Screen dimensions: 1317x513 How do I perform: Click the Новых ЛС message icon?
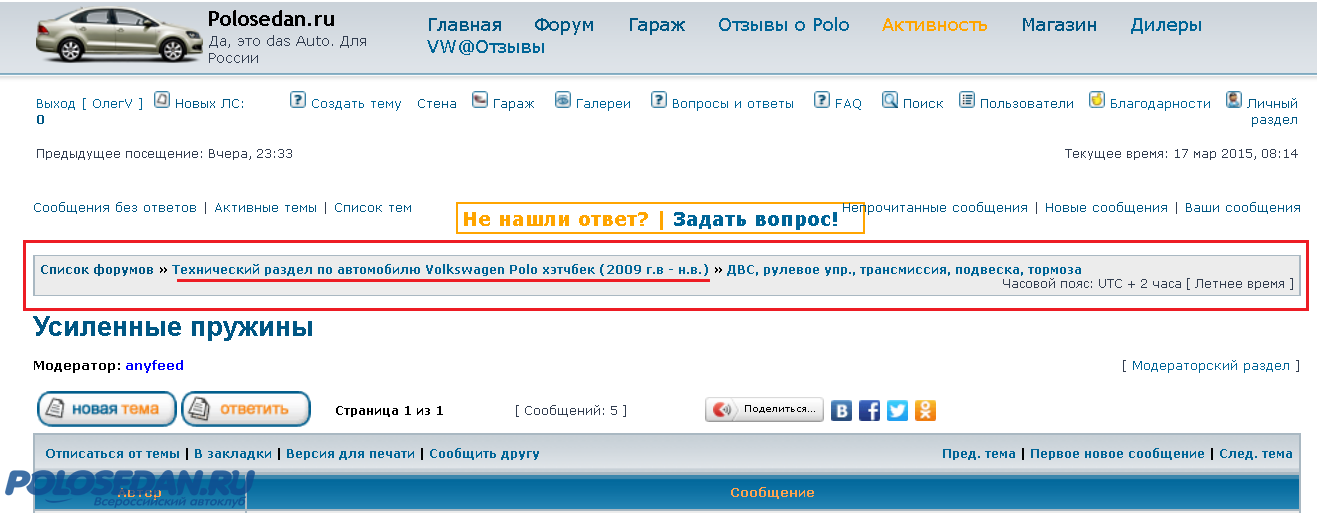[162, 100]
